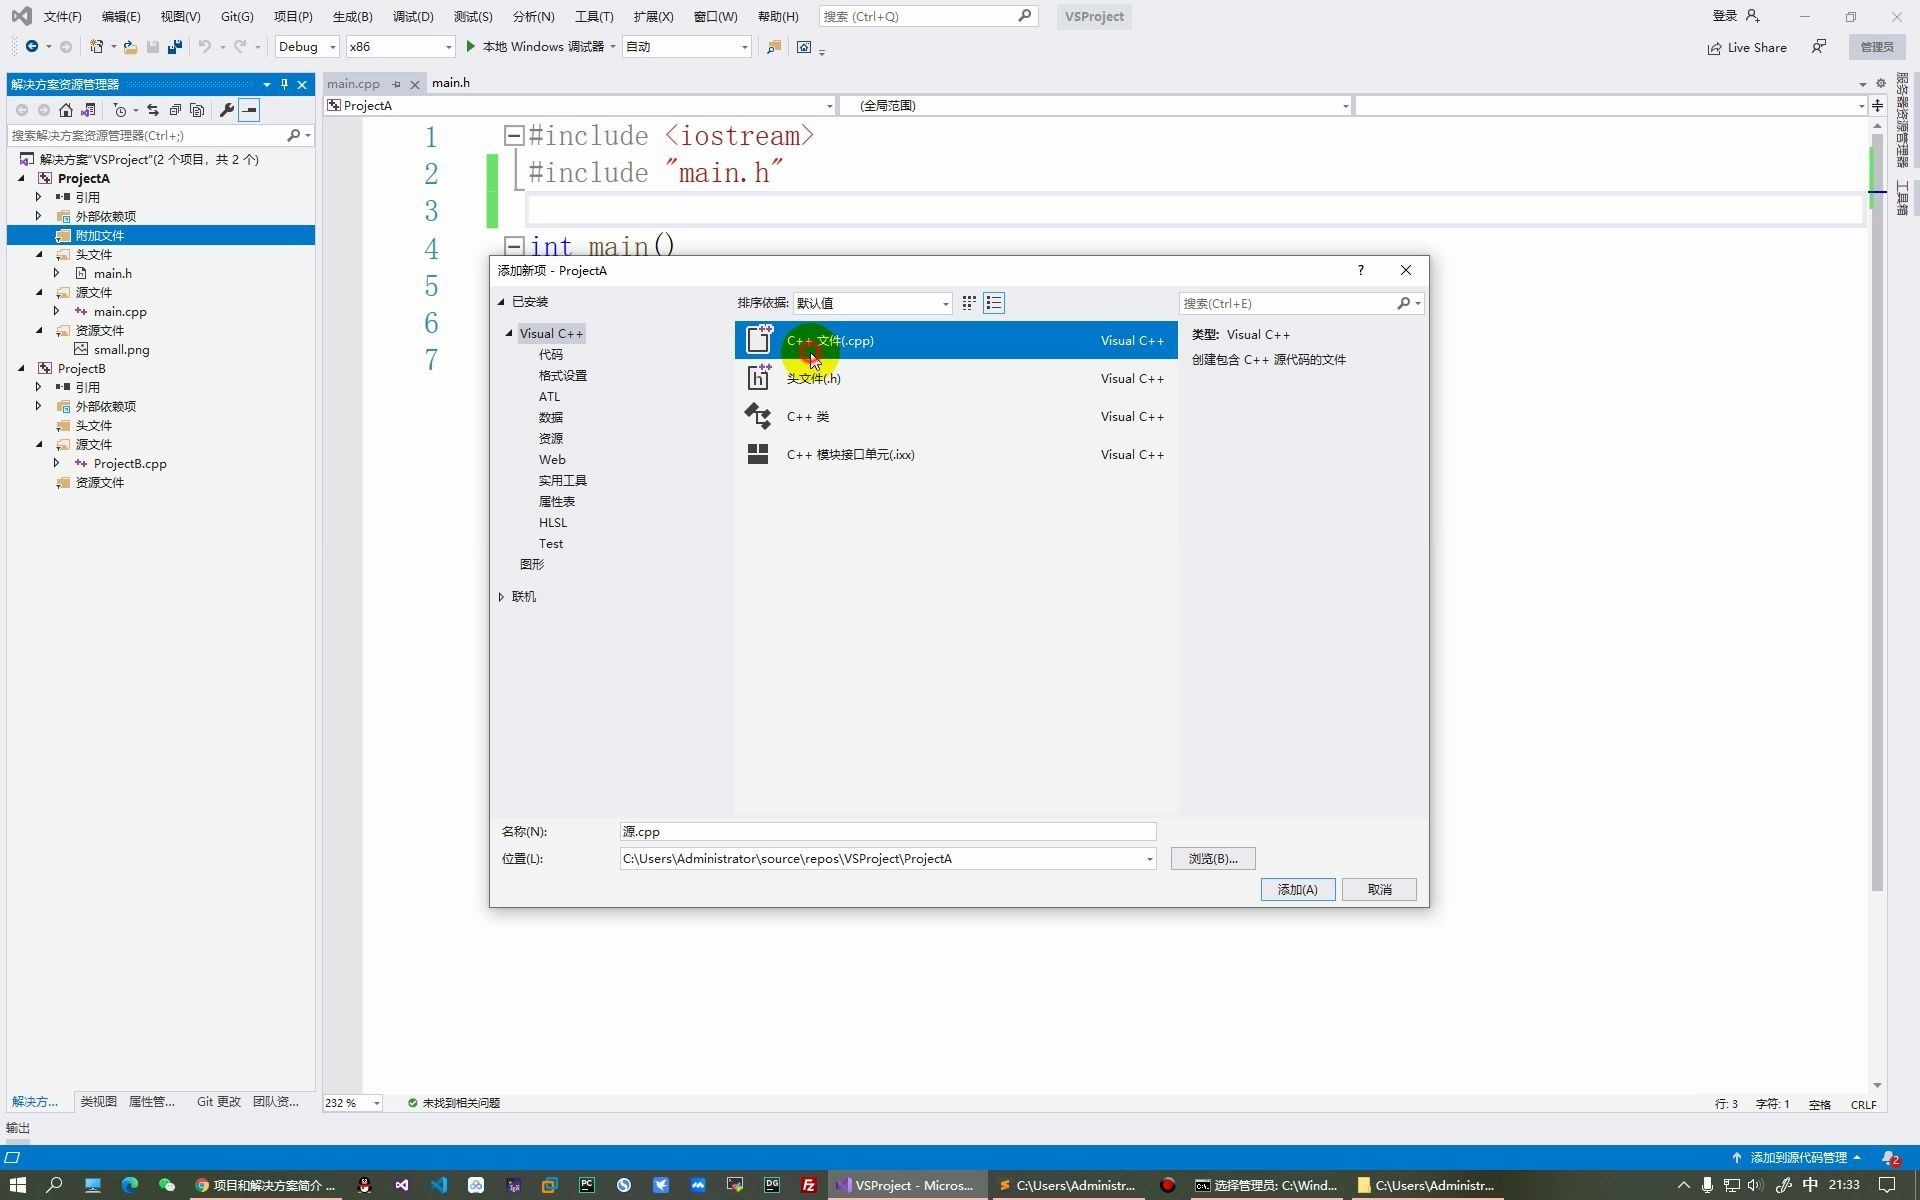Viewport: 1920px width, 1200px height.
Task: Switch to the main.h tab
Action: point(452,83)
